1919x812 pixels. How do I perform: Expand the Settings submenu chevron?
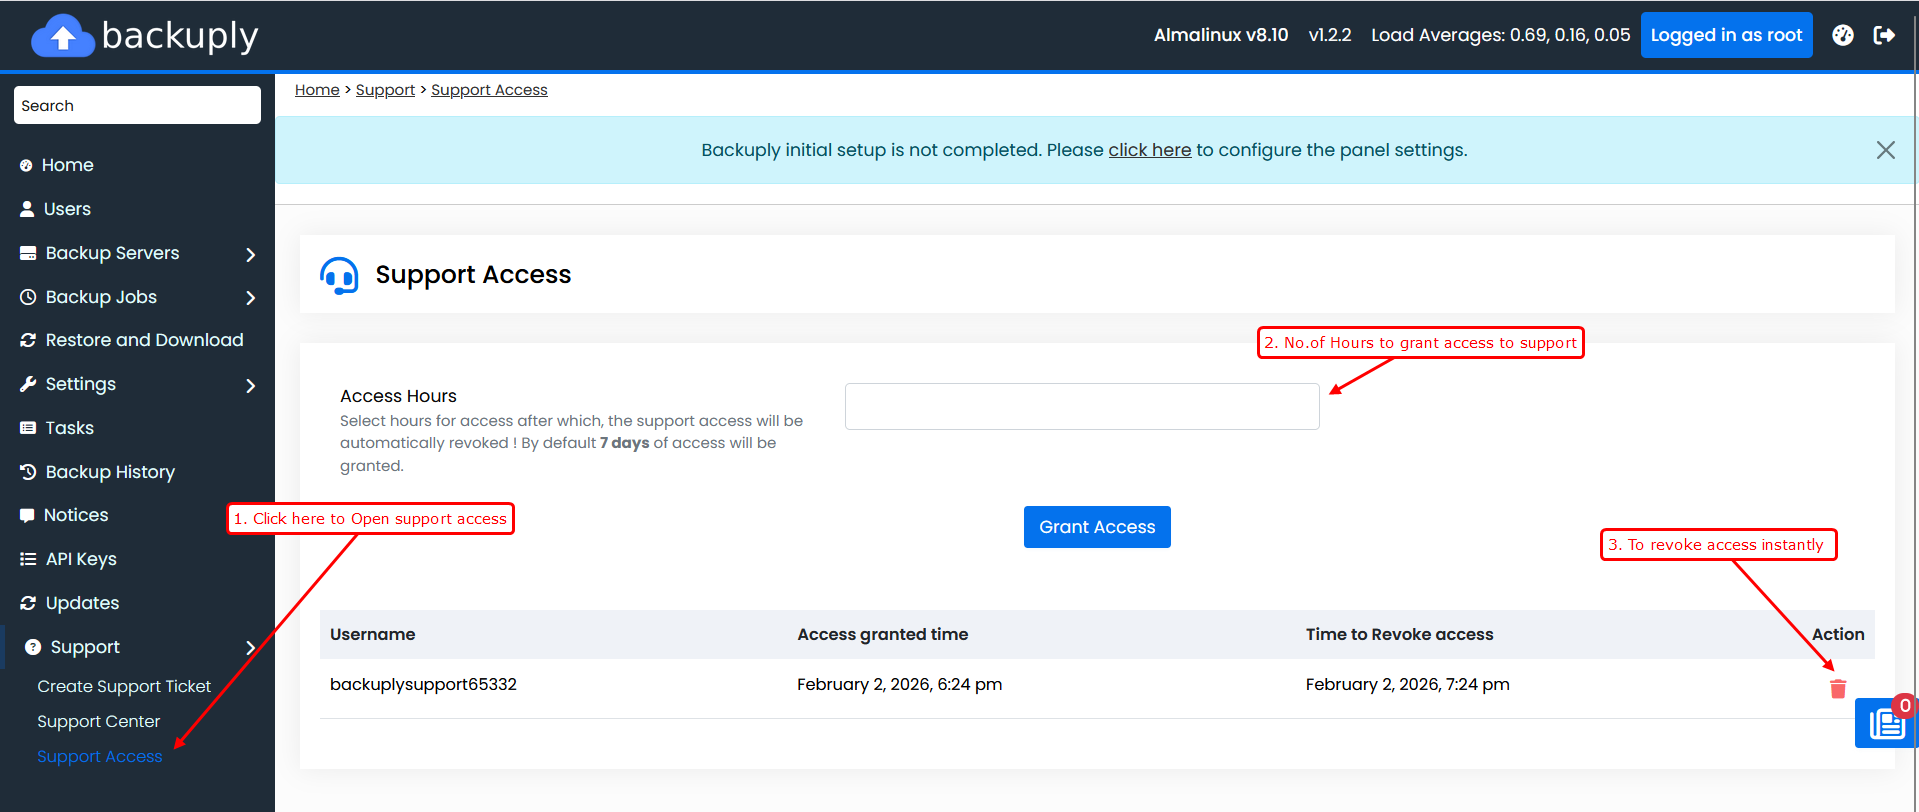251,385
